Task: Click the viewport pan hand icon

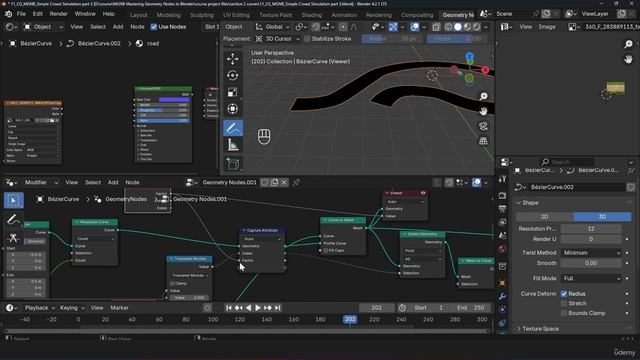Action: (483, 111)
